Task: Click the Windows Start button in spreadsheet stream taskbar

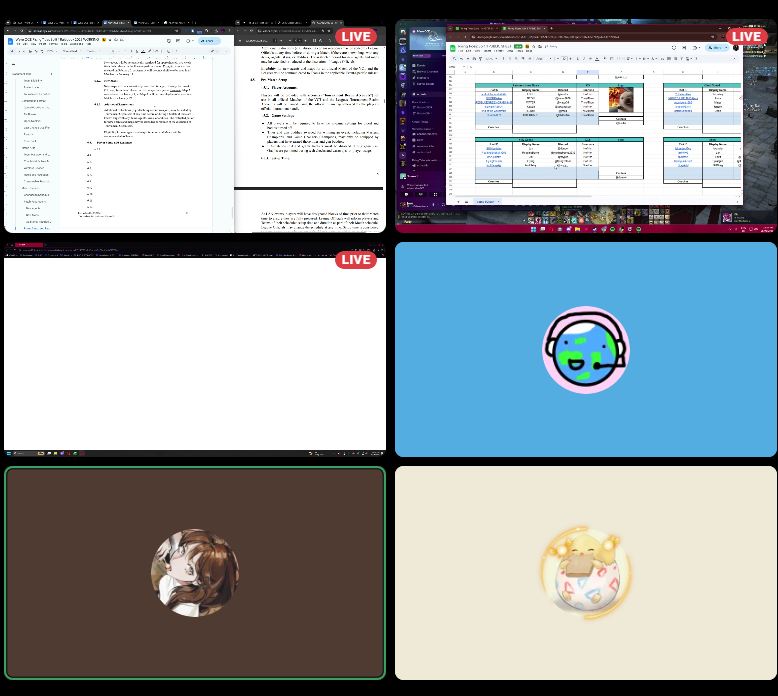Action: [533, 230]
